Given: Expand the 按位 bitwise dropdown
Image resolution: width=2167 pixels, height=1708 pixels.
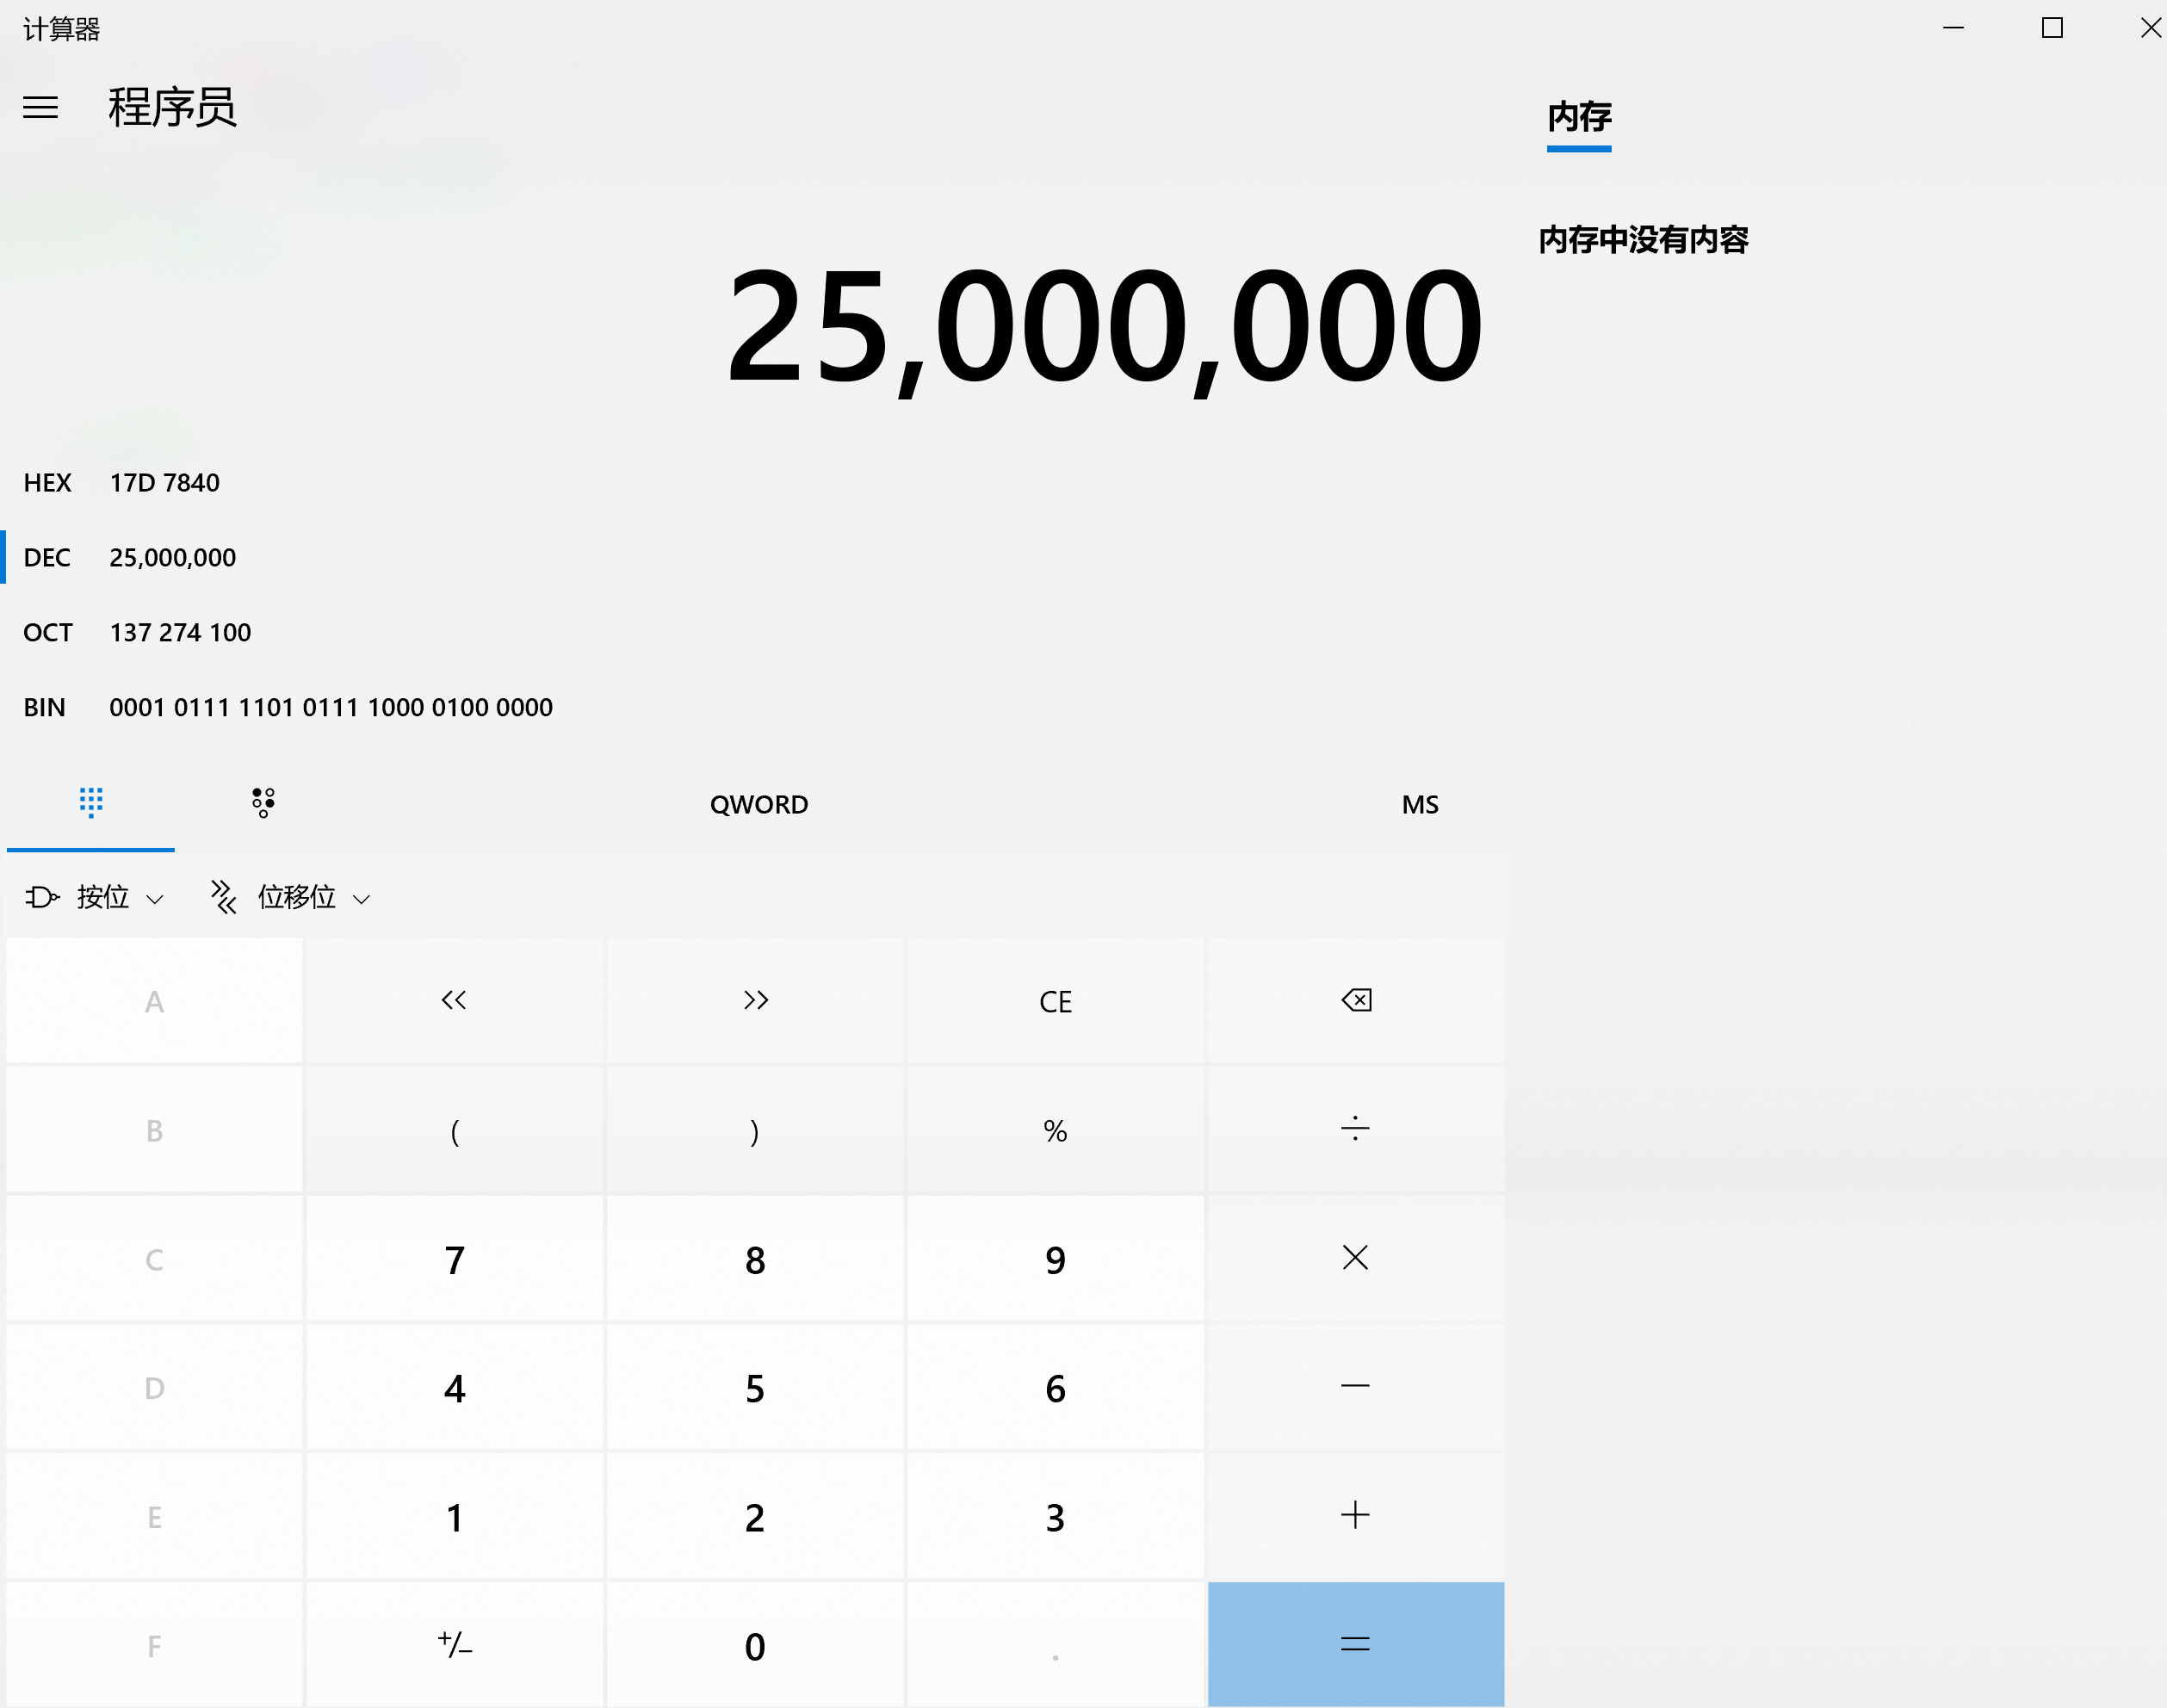Looking at the screenshot, I should pyautogui.click(x=96, y=898).
